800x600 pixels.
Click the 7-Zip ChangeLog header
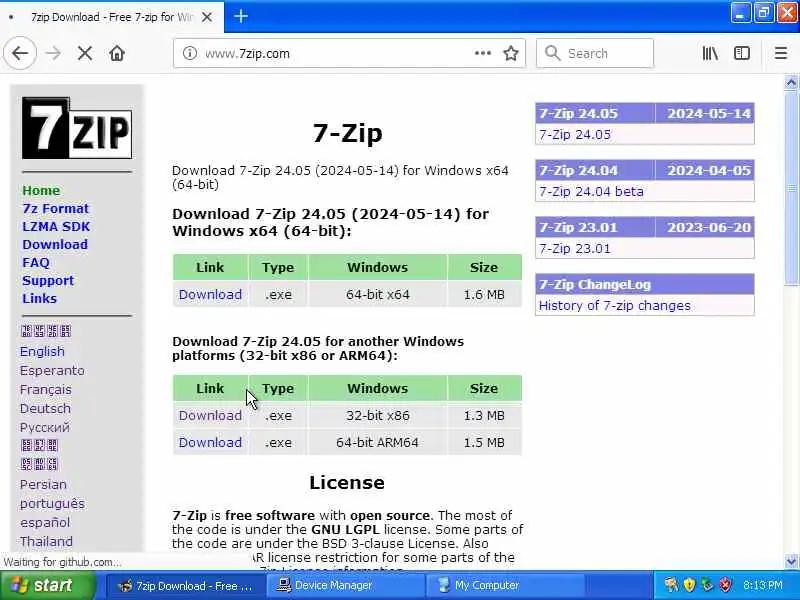pyautogui.click(x=645, y=284)
